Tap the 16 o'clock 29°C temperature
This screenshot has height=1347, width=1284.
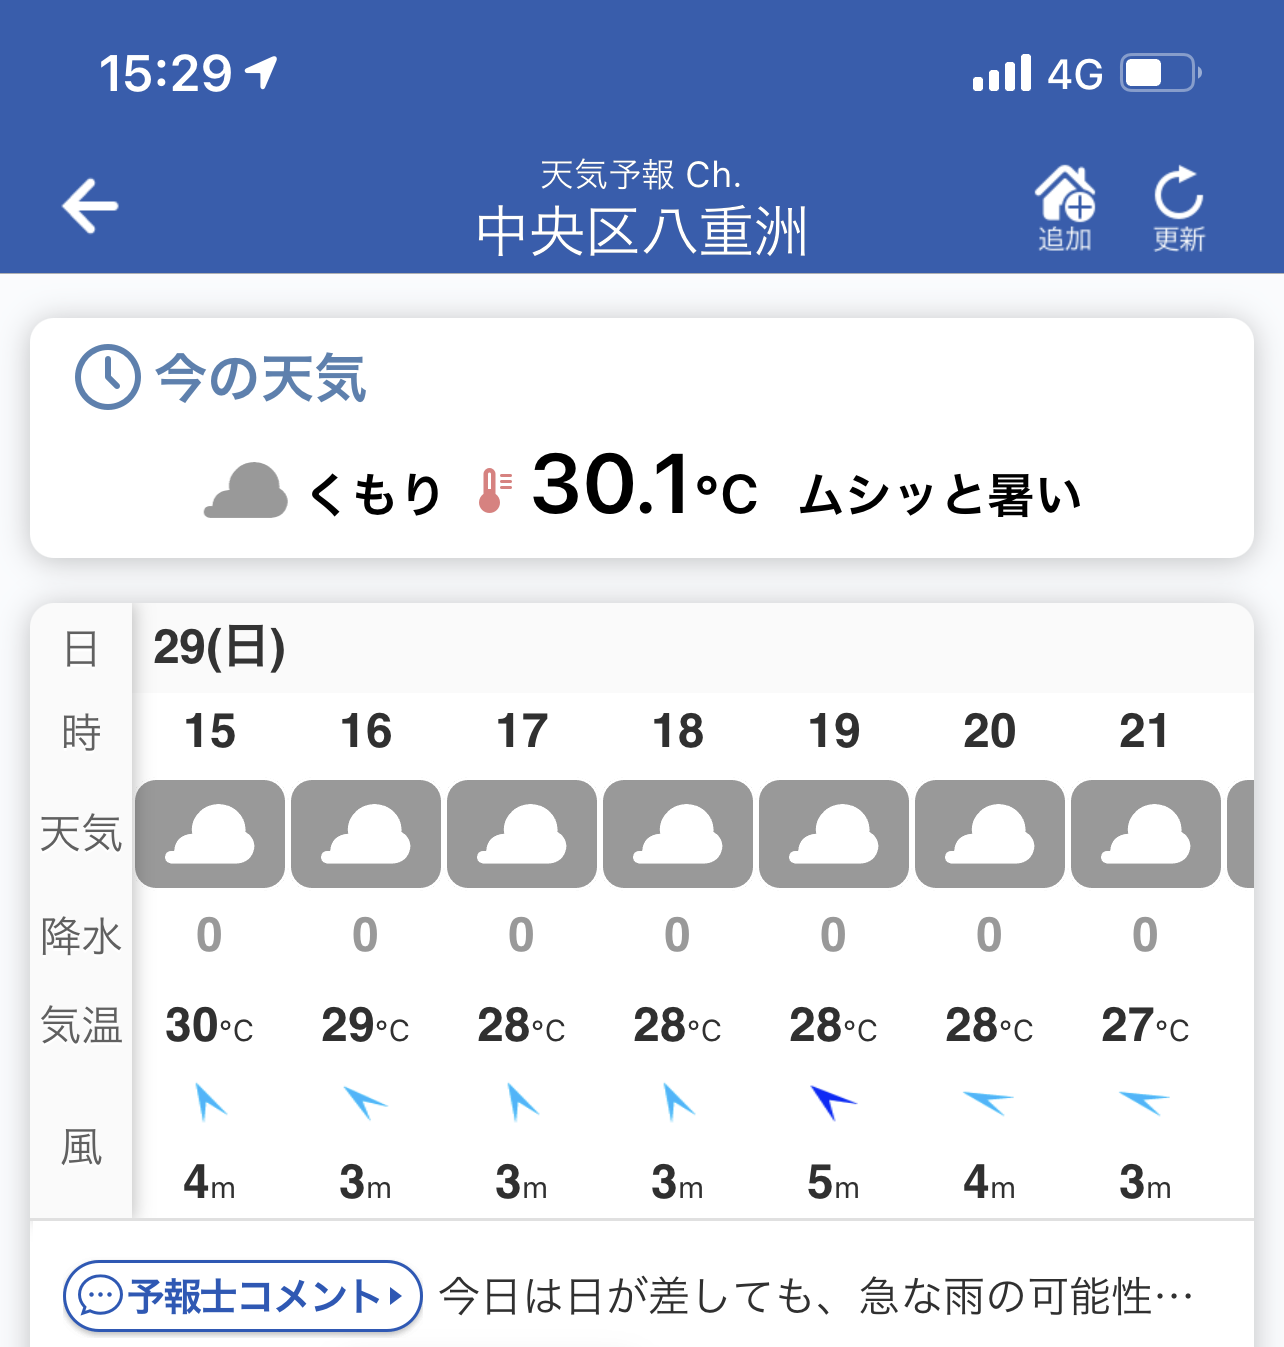[x=365, y=1026]
